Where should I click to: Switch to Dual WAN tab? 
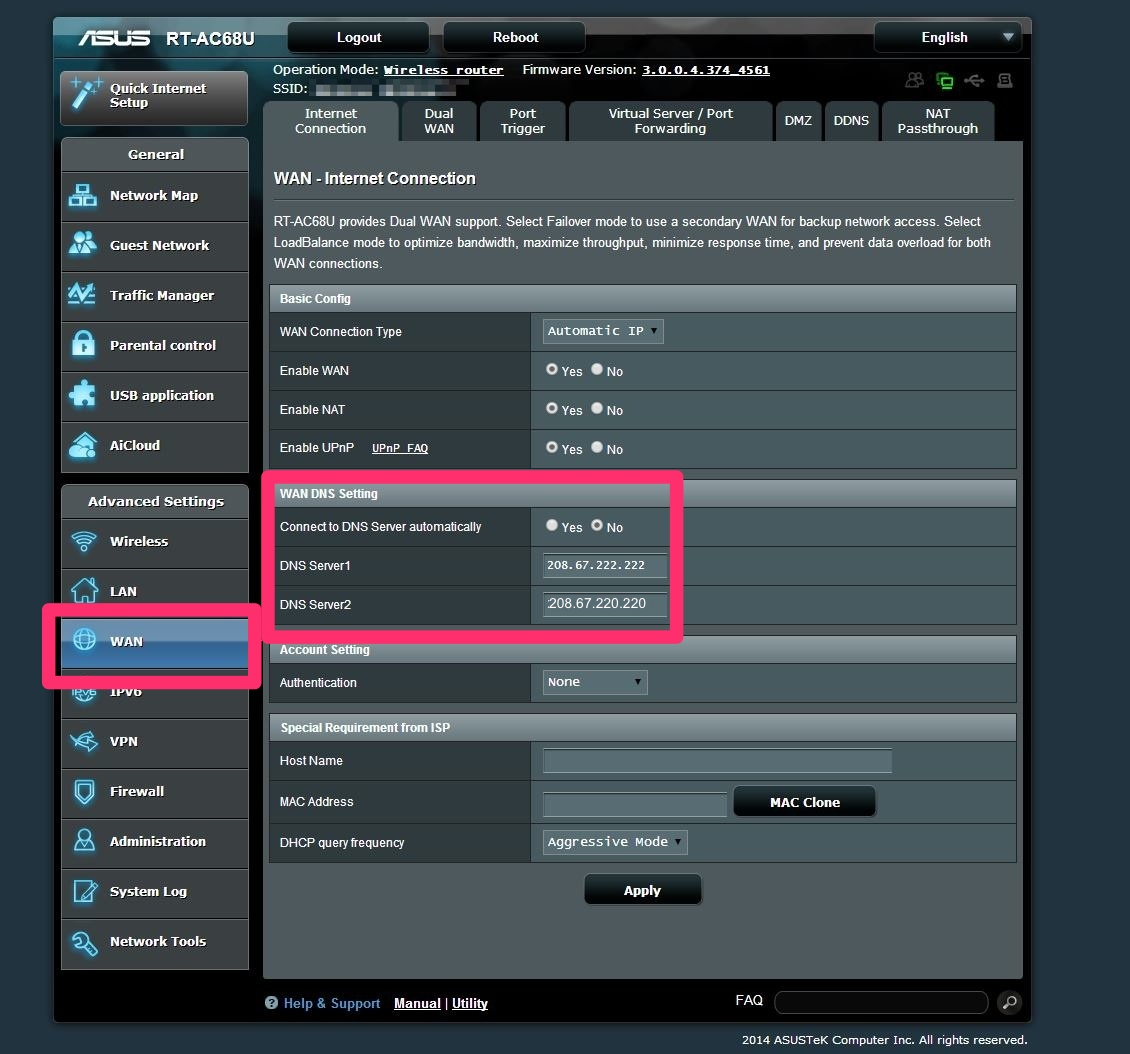[438, 121]
